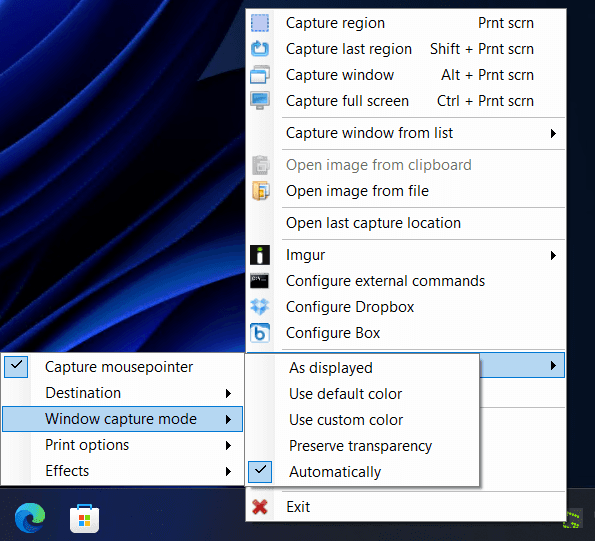595x541 pixels.
Task: Select Configure external commands
Action: pos(406,281)
